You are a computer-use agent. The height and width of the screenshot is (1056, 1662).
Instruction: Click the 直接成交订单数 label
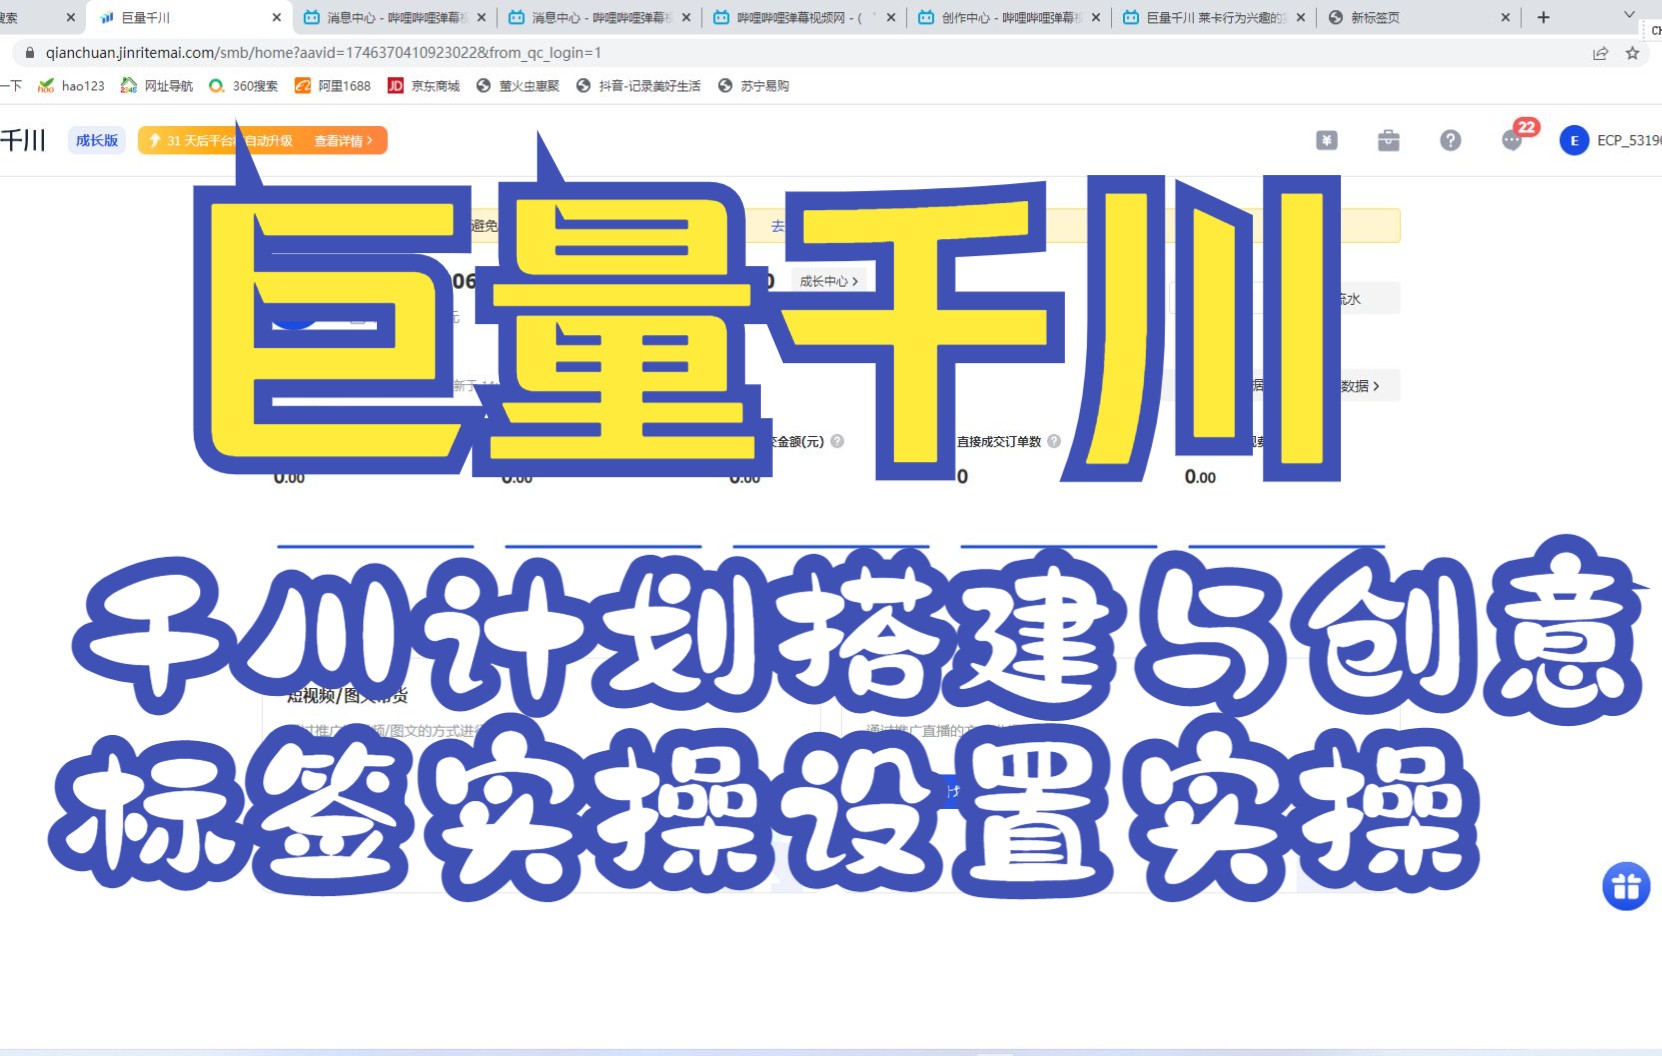999,441
